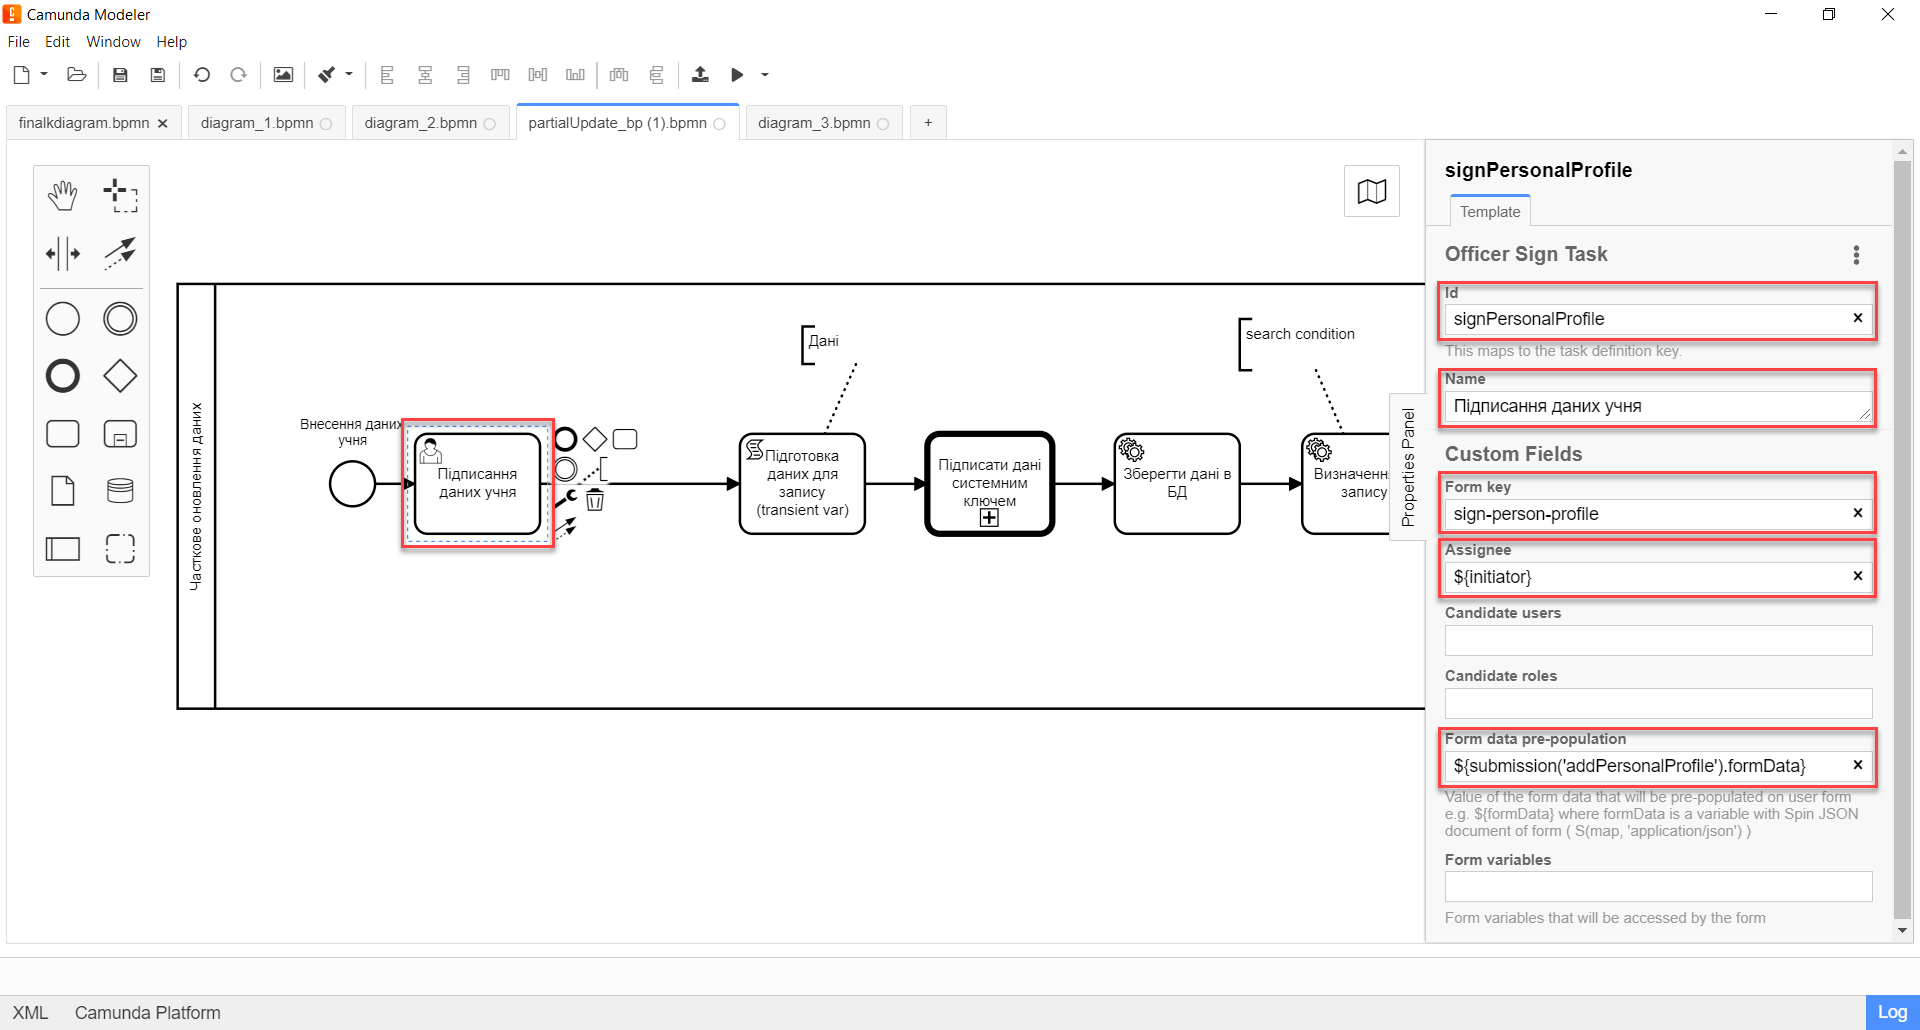Activate the Lasso selection tool
The height and width of the screenshot is (1030, 1920).
[120, 196]
